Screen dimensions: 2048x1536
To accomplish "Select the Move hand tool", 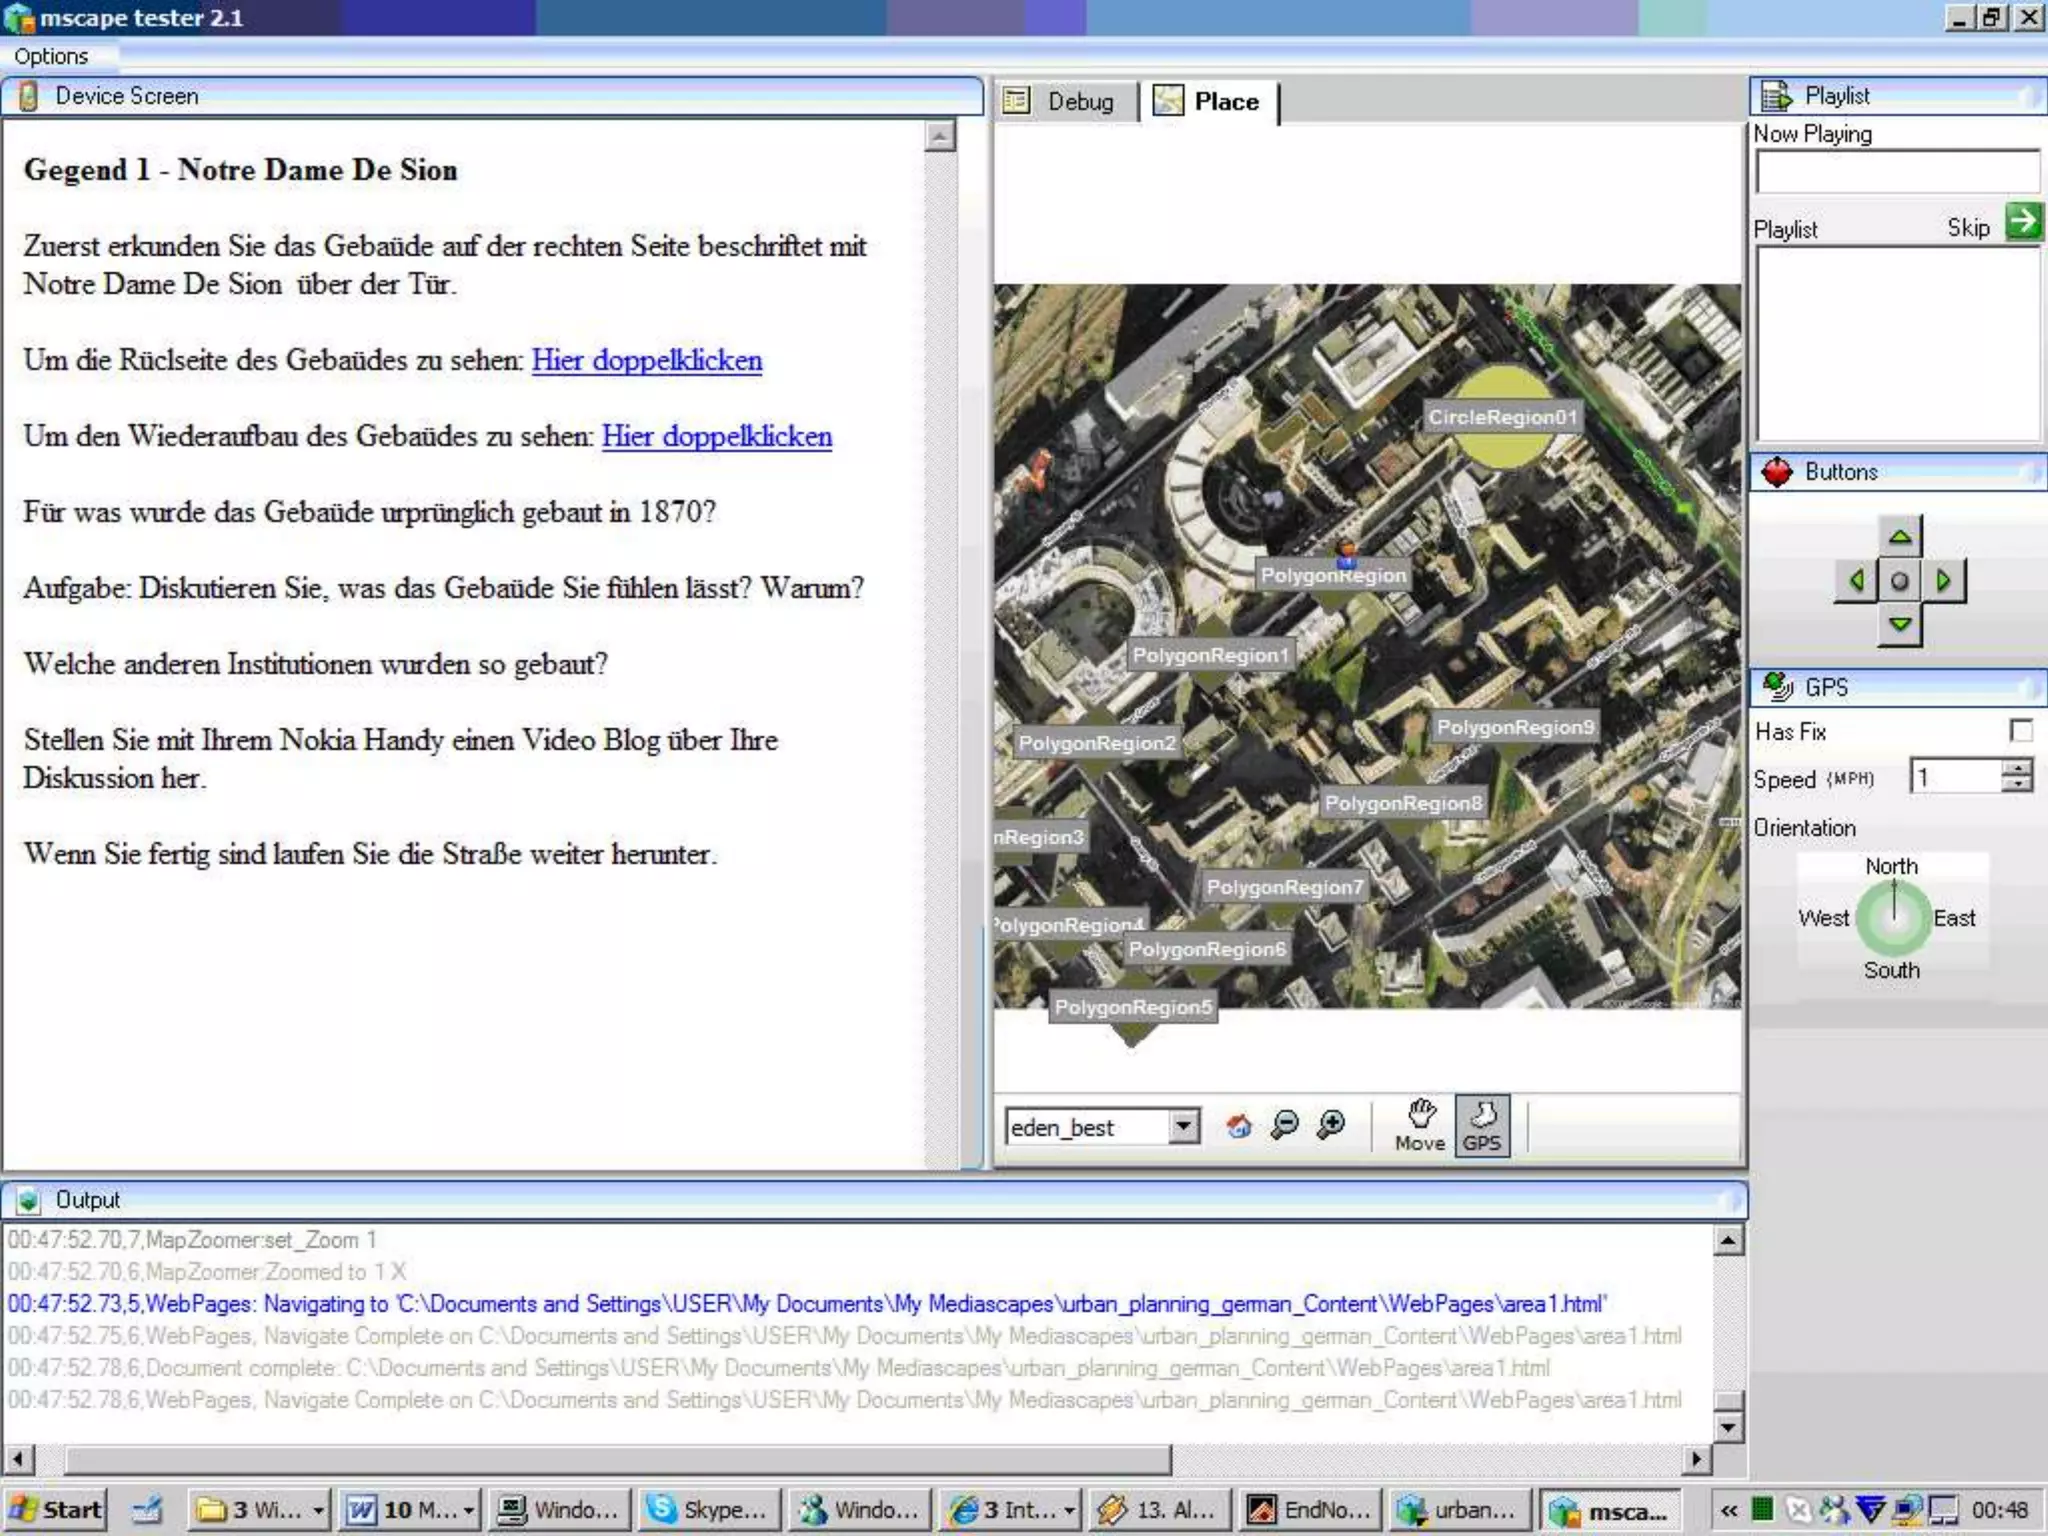I will tap(1420, 1126).
